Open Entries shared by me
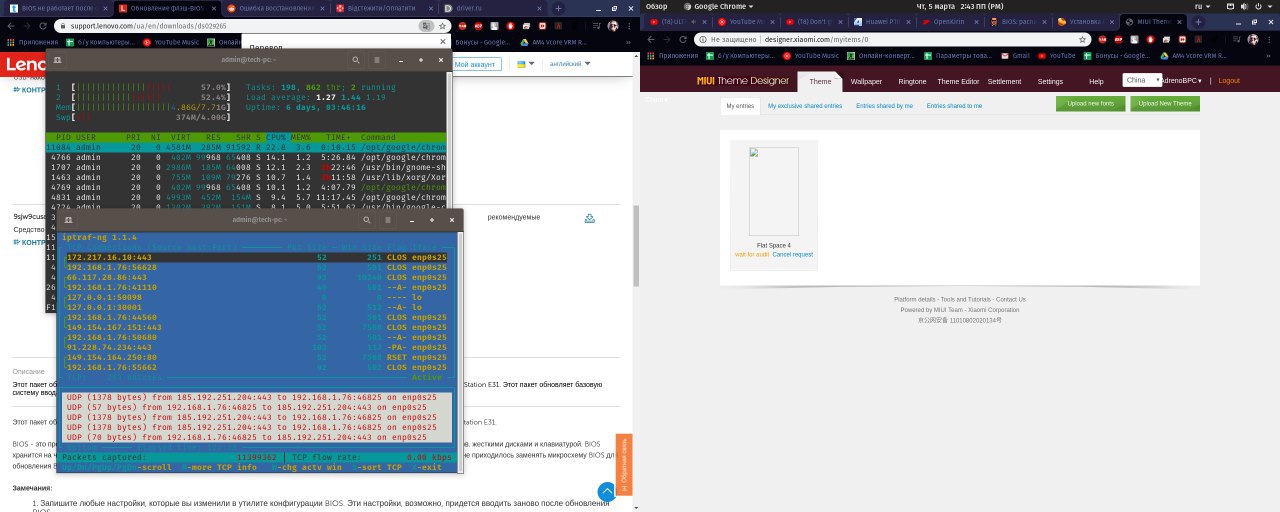Viewport: 1280px width, 512px height. coord(884,105)
